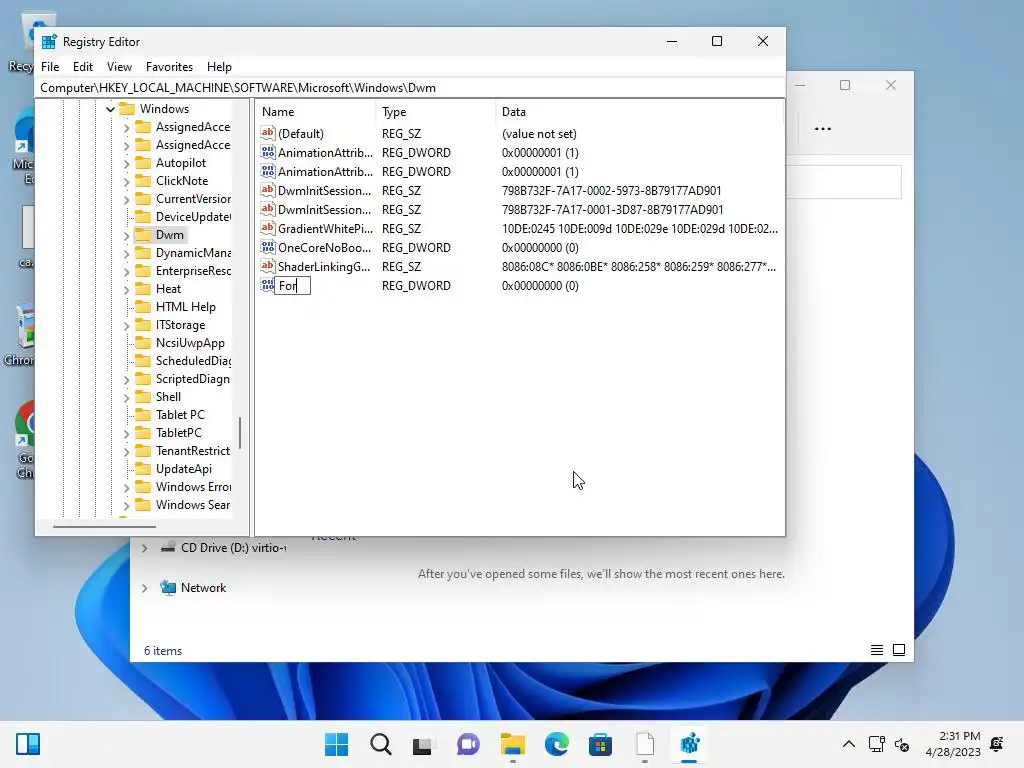
Task: Select the HTML Help folder icon
Action: pyautogui.click(x=143, y=306)
